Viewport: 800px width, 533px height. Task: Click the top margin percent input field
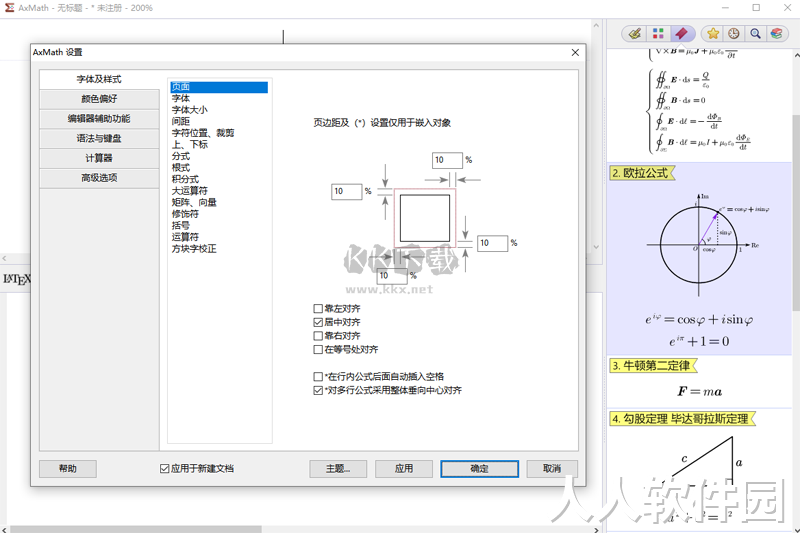pyautogui.click(x=346, y=191)
